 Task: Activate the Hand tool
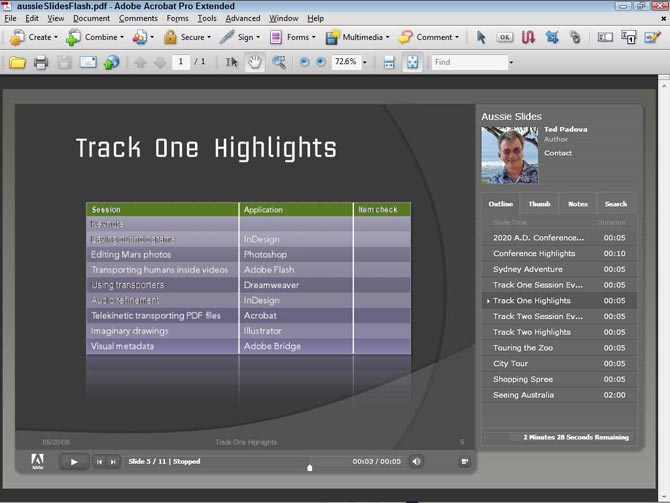255,62
